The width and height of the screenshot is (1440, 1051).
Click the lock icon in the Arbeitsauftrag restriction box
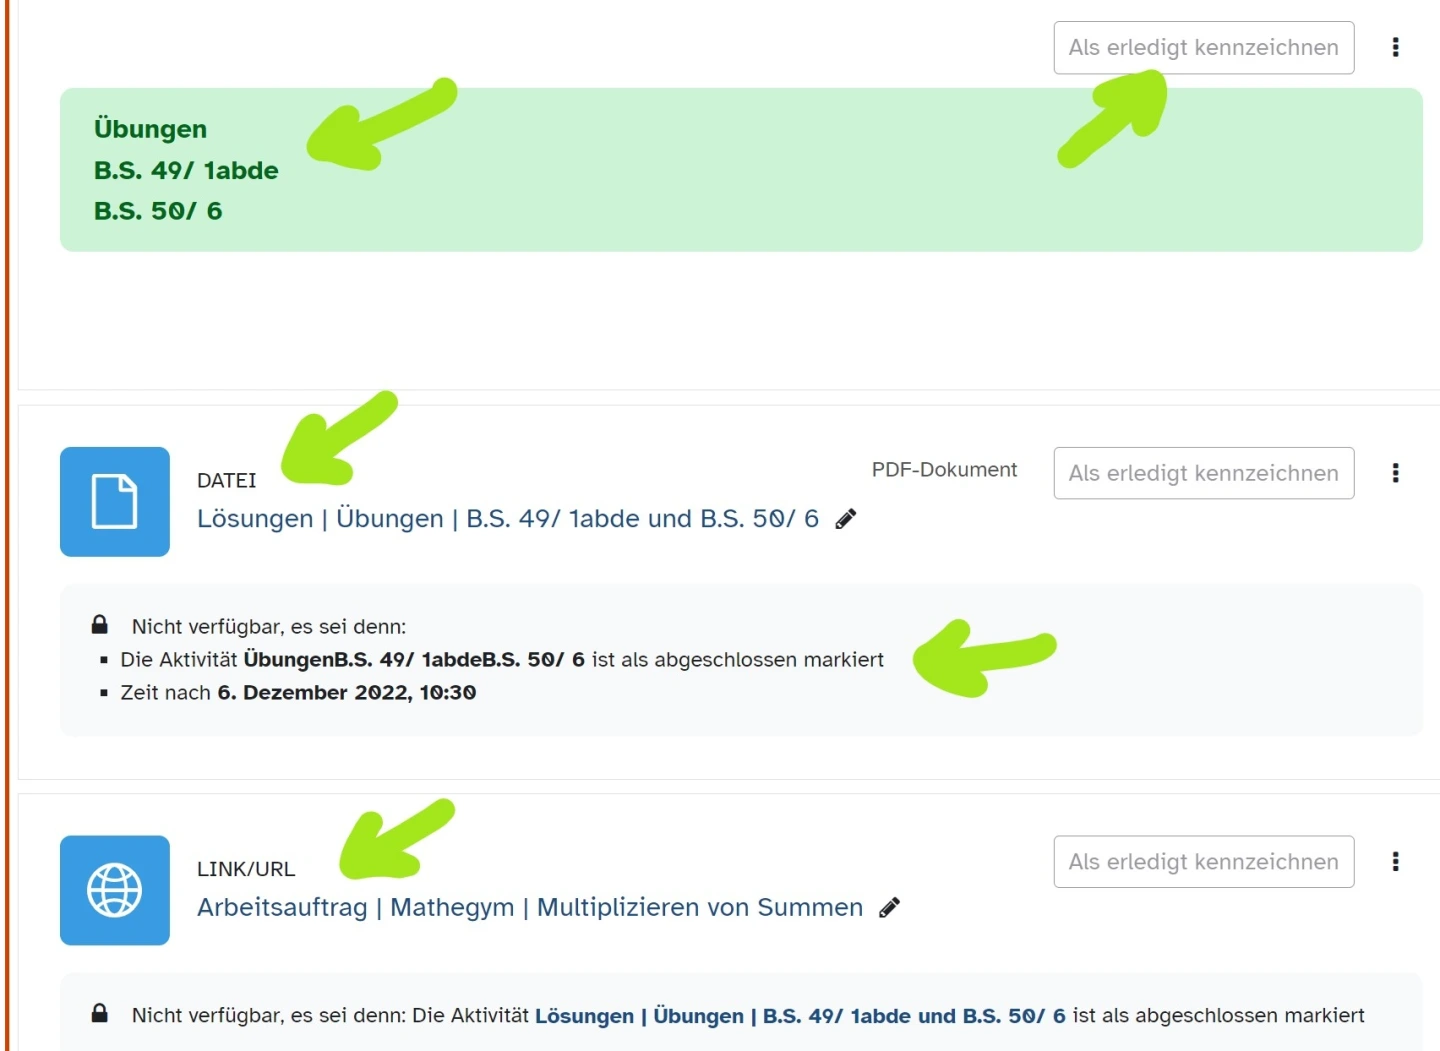pos(100,1014)
